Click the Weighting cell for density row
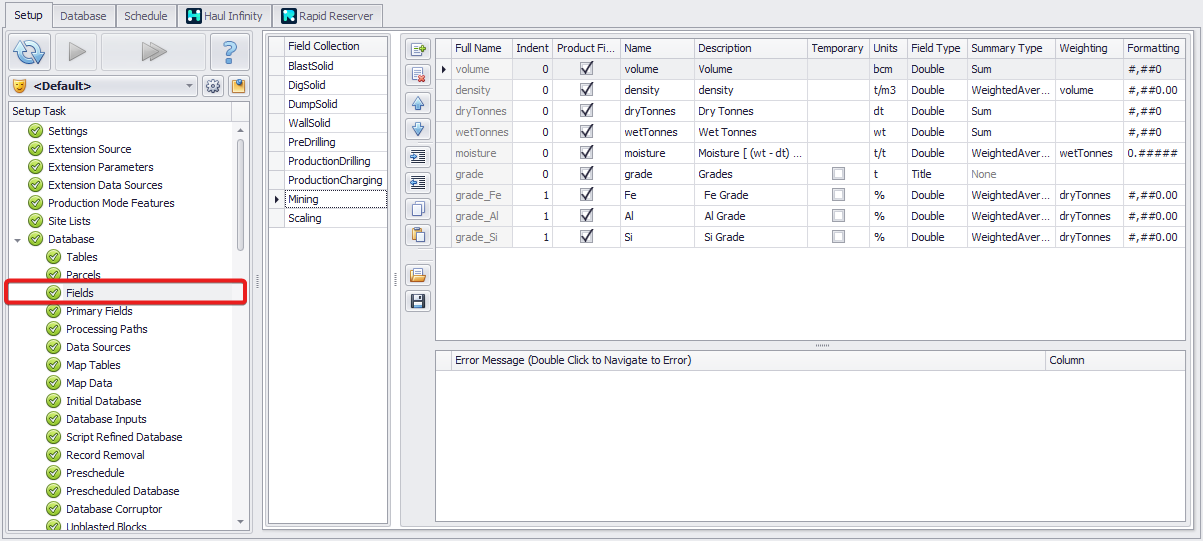Image resolution: width=1204 pixels, height=541 pixels. click(1089, 90)
